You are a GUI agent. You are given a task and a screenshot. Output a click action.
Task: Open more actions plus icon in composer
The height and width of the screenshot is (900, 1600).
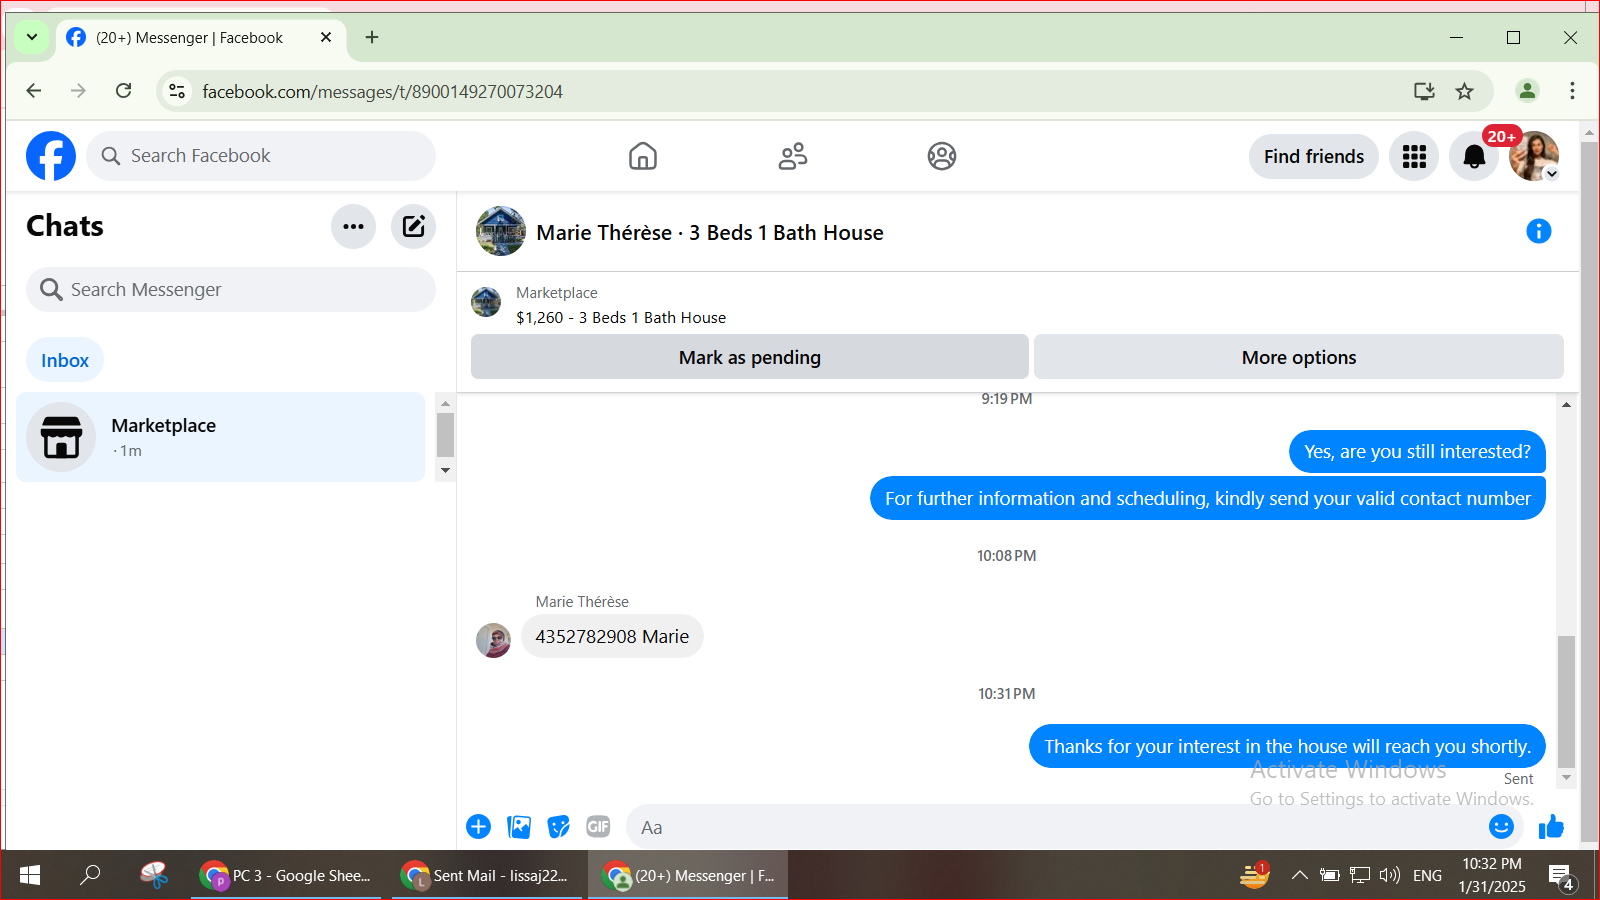pos(478,827)
